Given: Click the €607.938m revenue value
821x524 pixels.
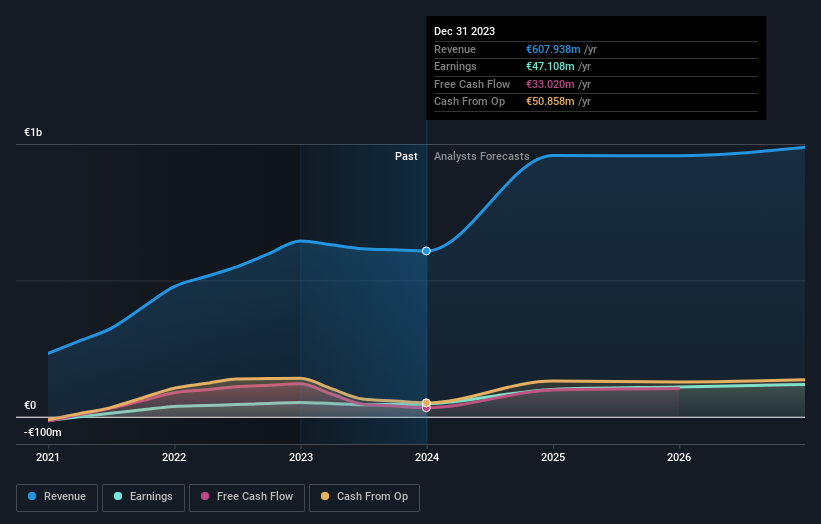Looking at the screenshot, I should (x=553, y=49).
